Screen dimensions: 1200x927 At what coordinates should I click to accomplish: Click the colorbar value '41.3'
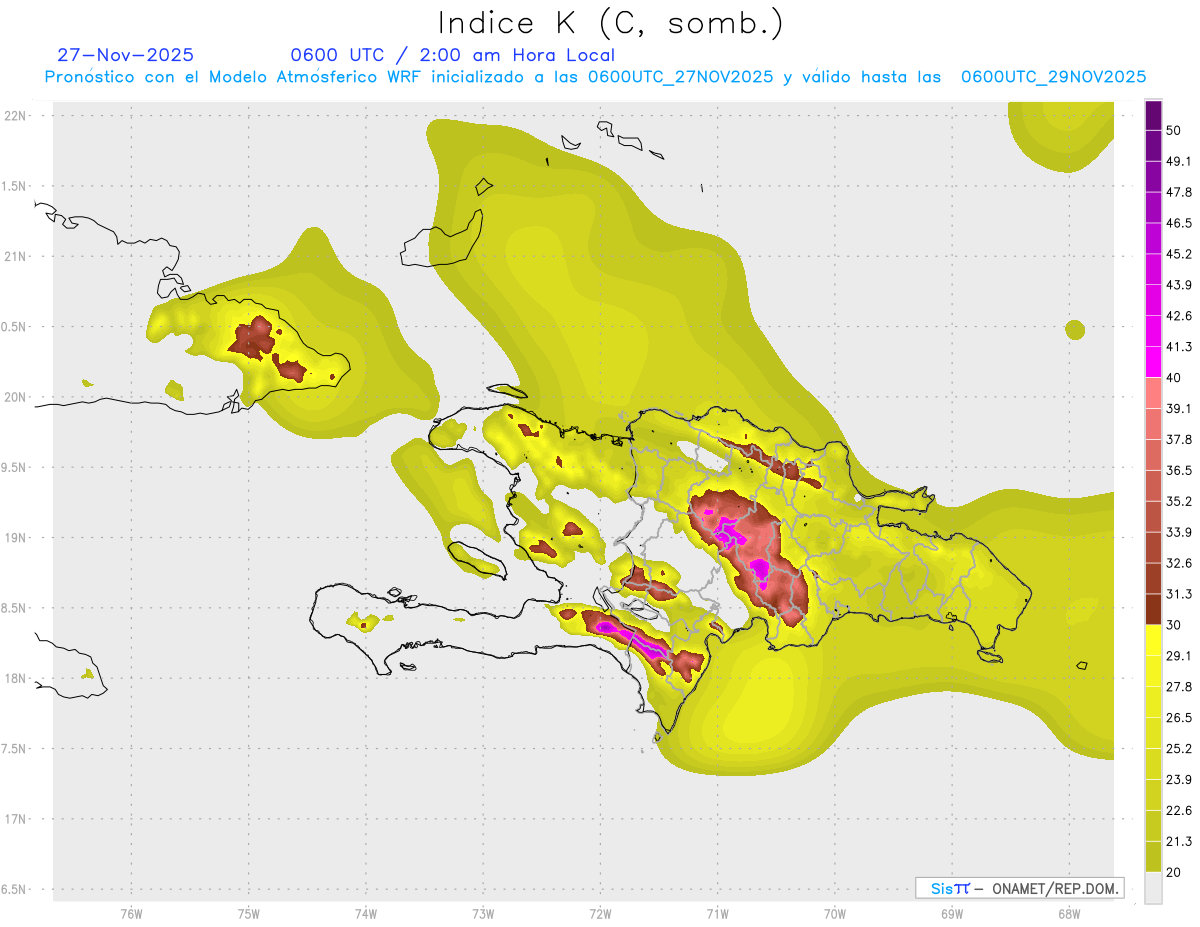tap(1179, 347)
